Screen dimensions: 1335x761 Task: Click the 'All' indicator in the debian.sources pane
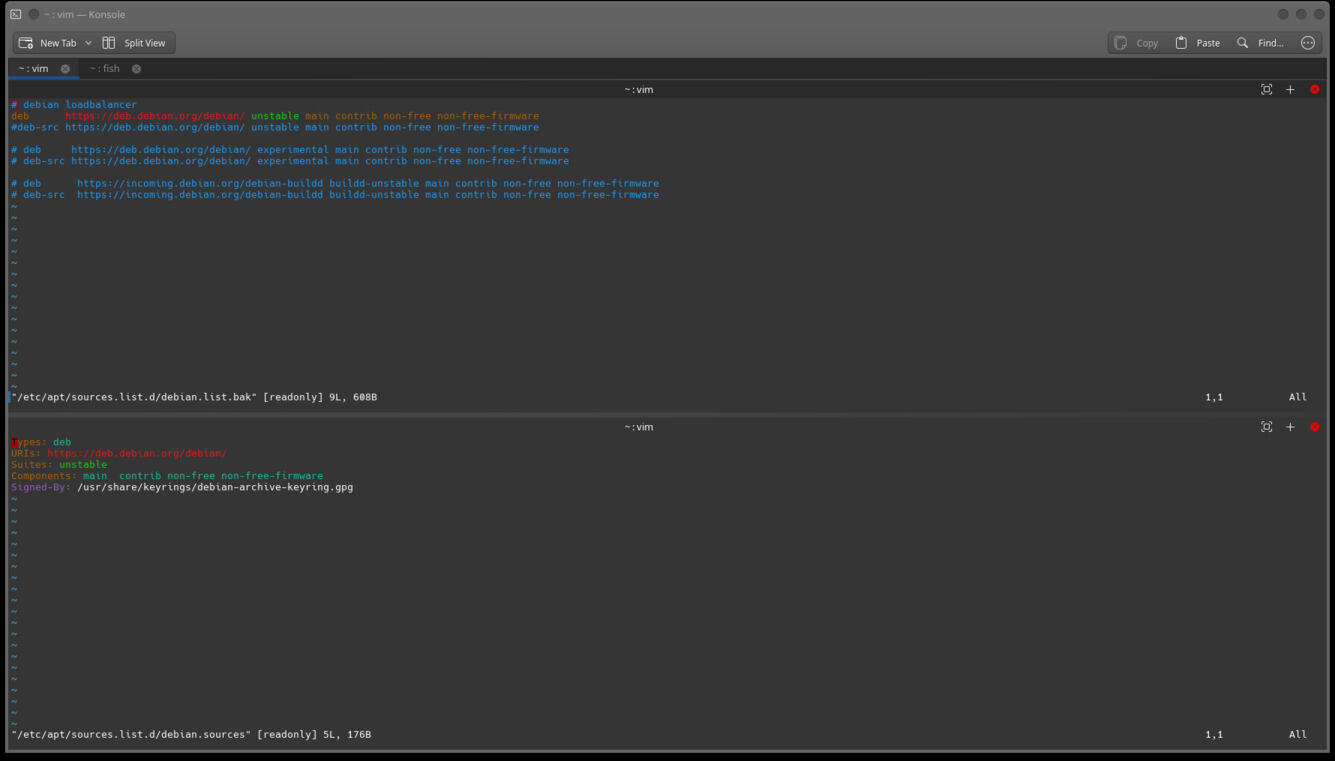tap(1298, 734)
